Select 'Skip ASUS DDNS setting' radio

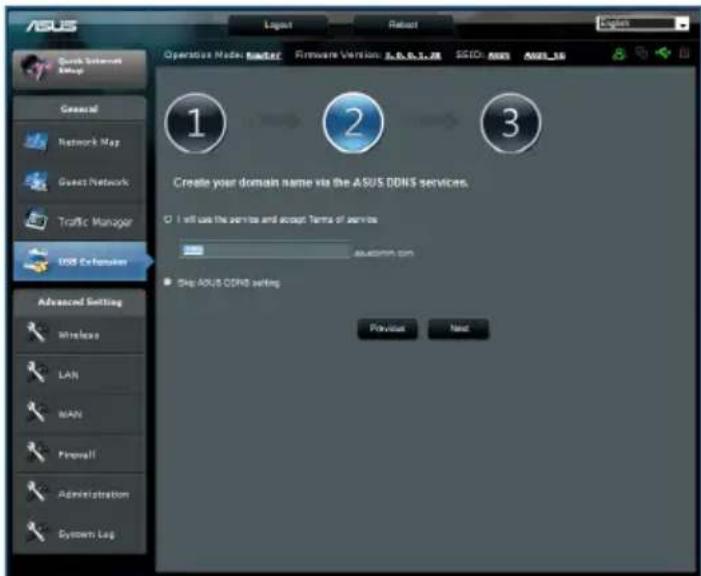(x=168, y=282)
